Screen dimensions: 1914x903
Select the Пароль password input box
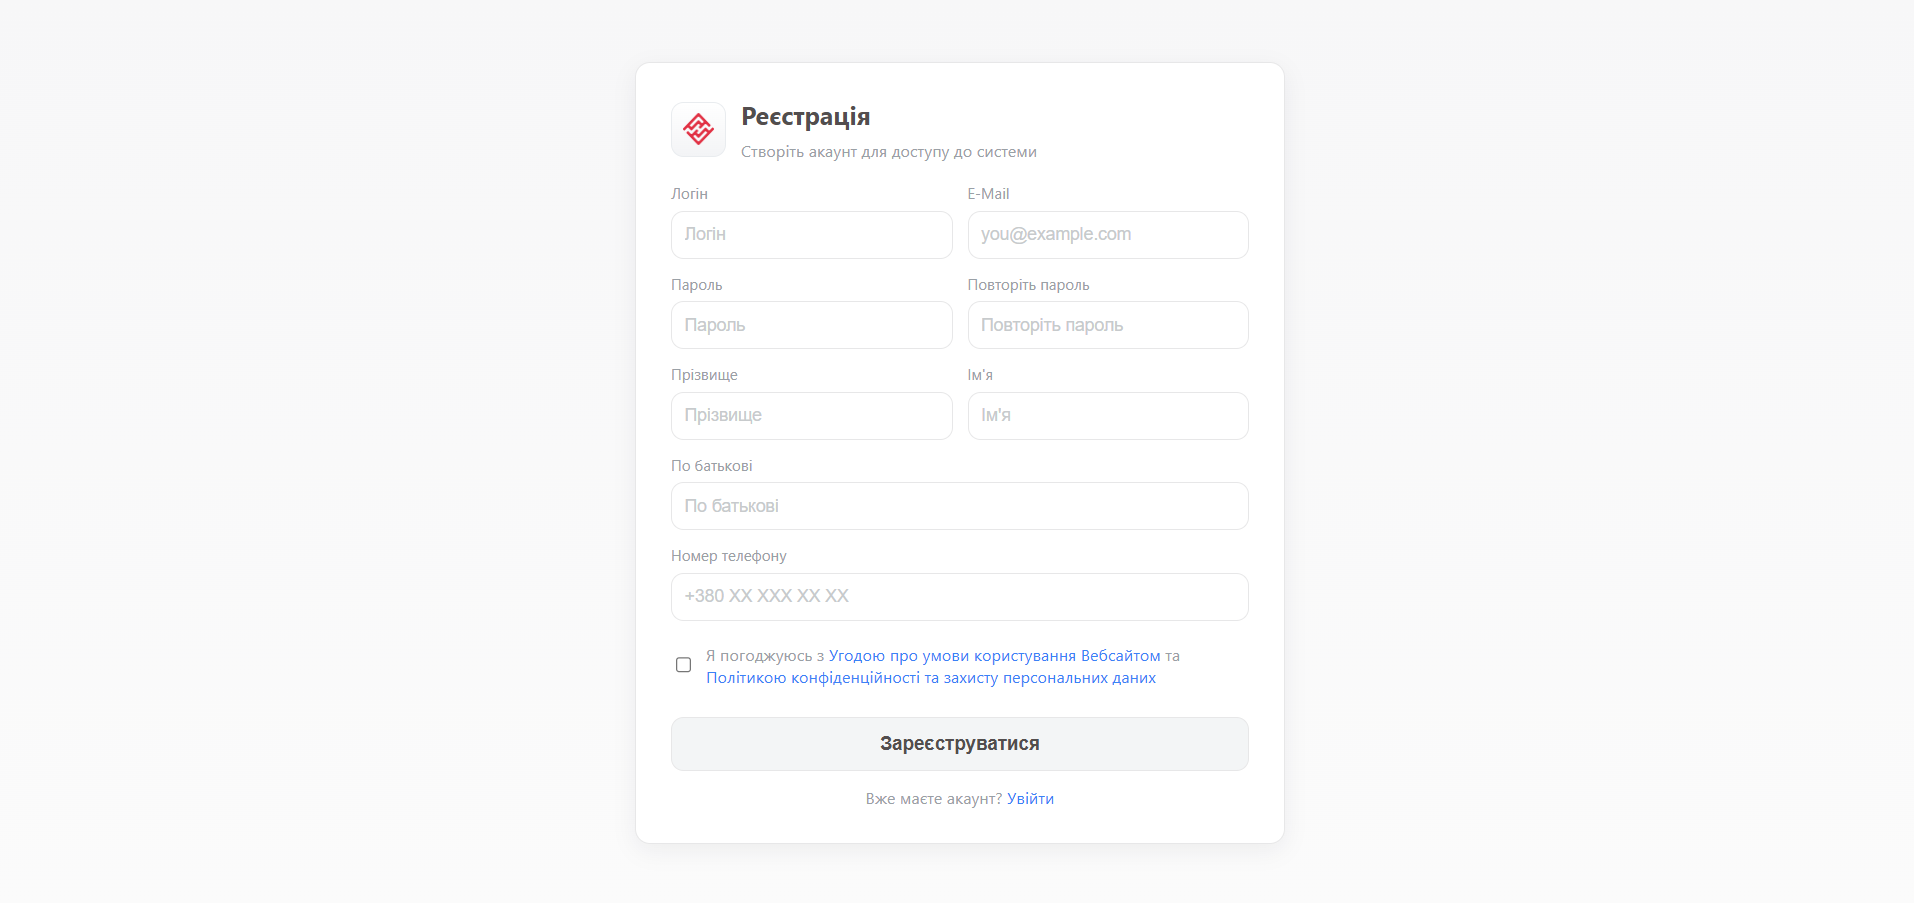pyautogui.click(x=811, y=325)
